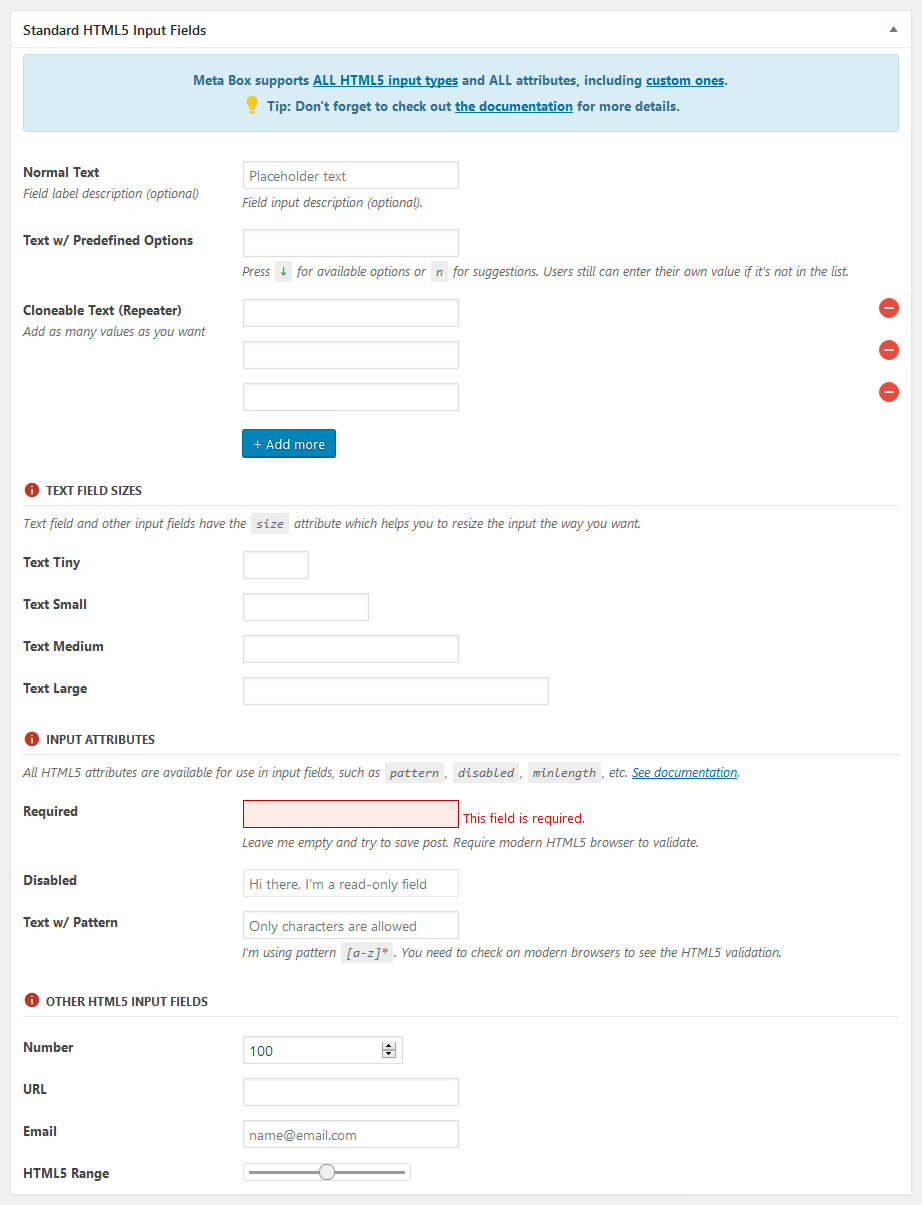Decrement the Number field value
This screenshot has height=1205, width=922.
pos(389,1054)
